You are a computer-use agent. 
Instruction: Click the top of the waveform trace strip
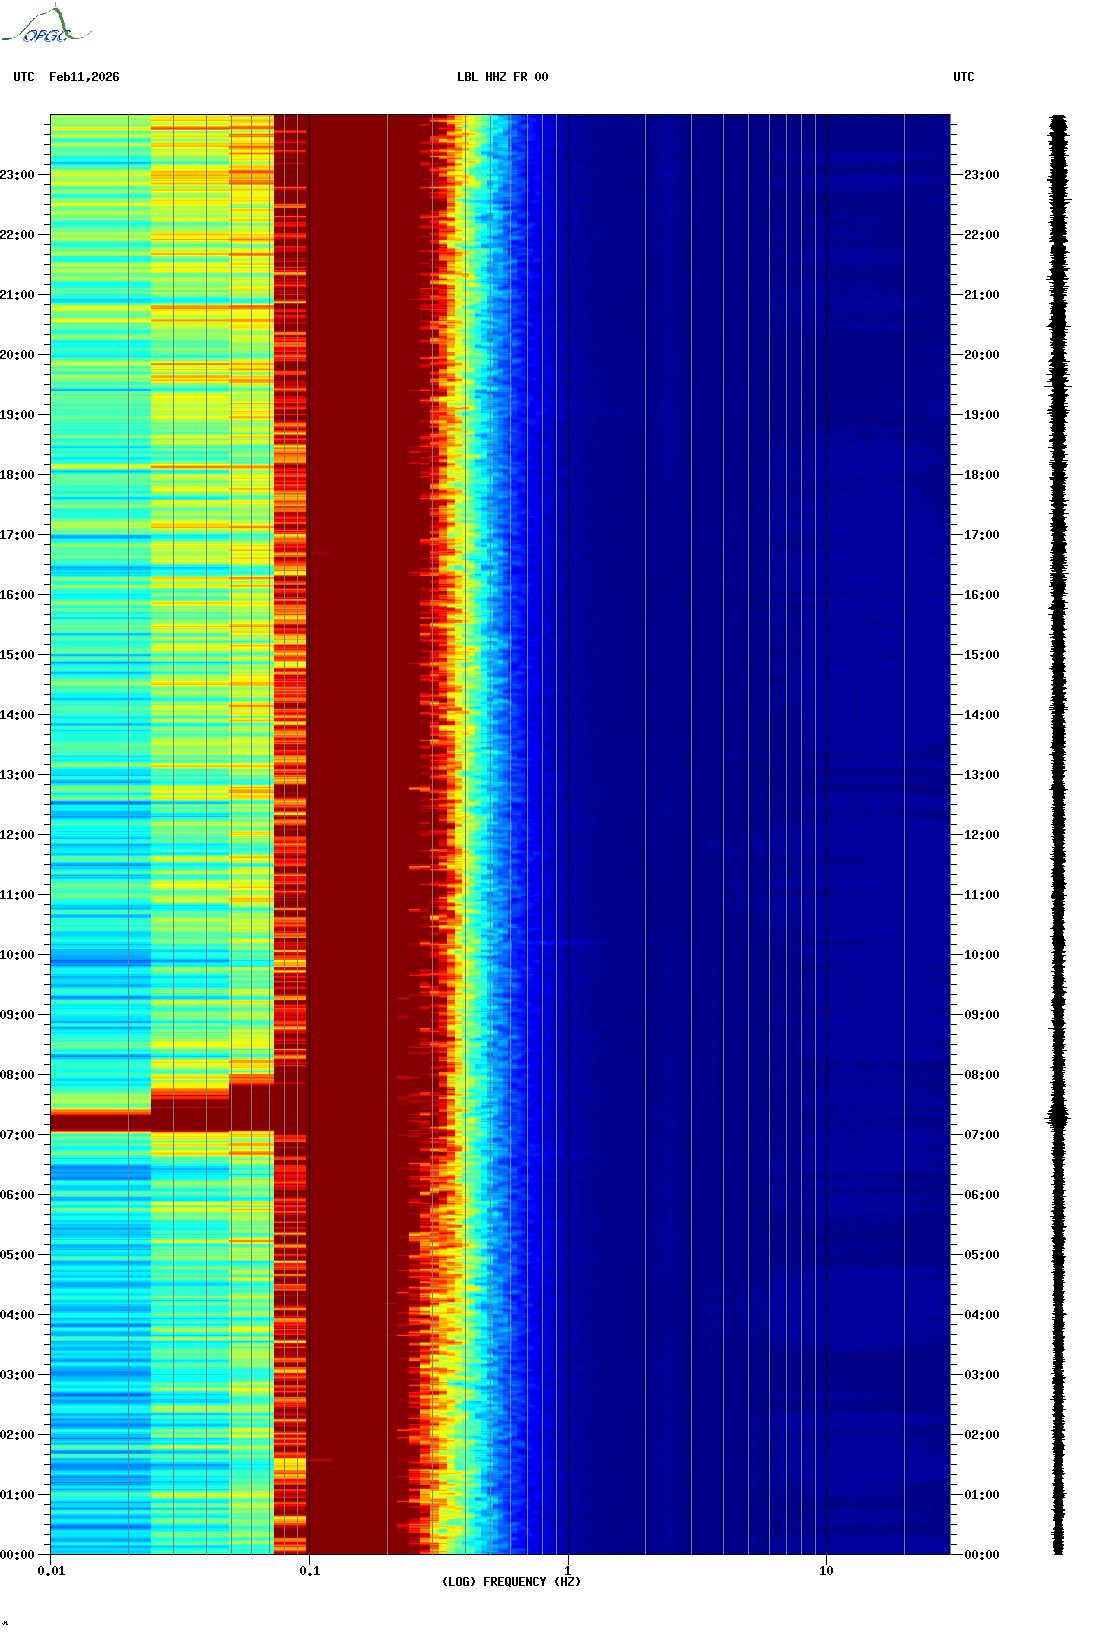pyautogui.click(x=1057, y=120)
